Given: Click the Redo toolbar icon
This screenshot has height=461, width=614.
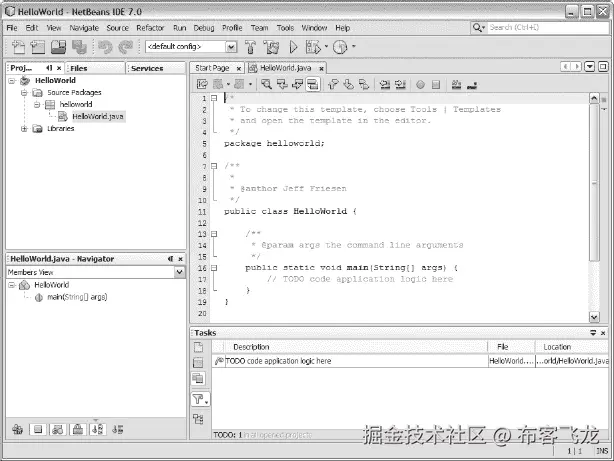Looking at the screenshot, I should pyautogui.click(x=126, y=47).
